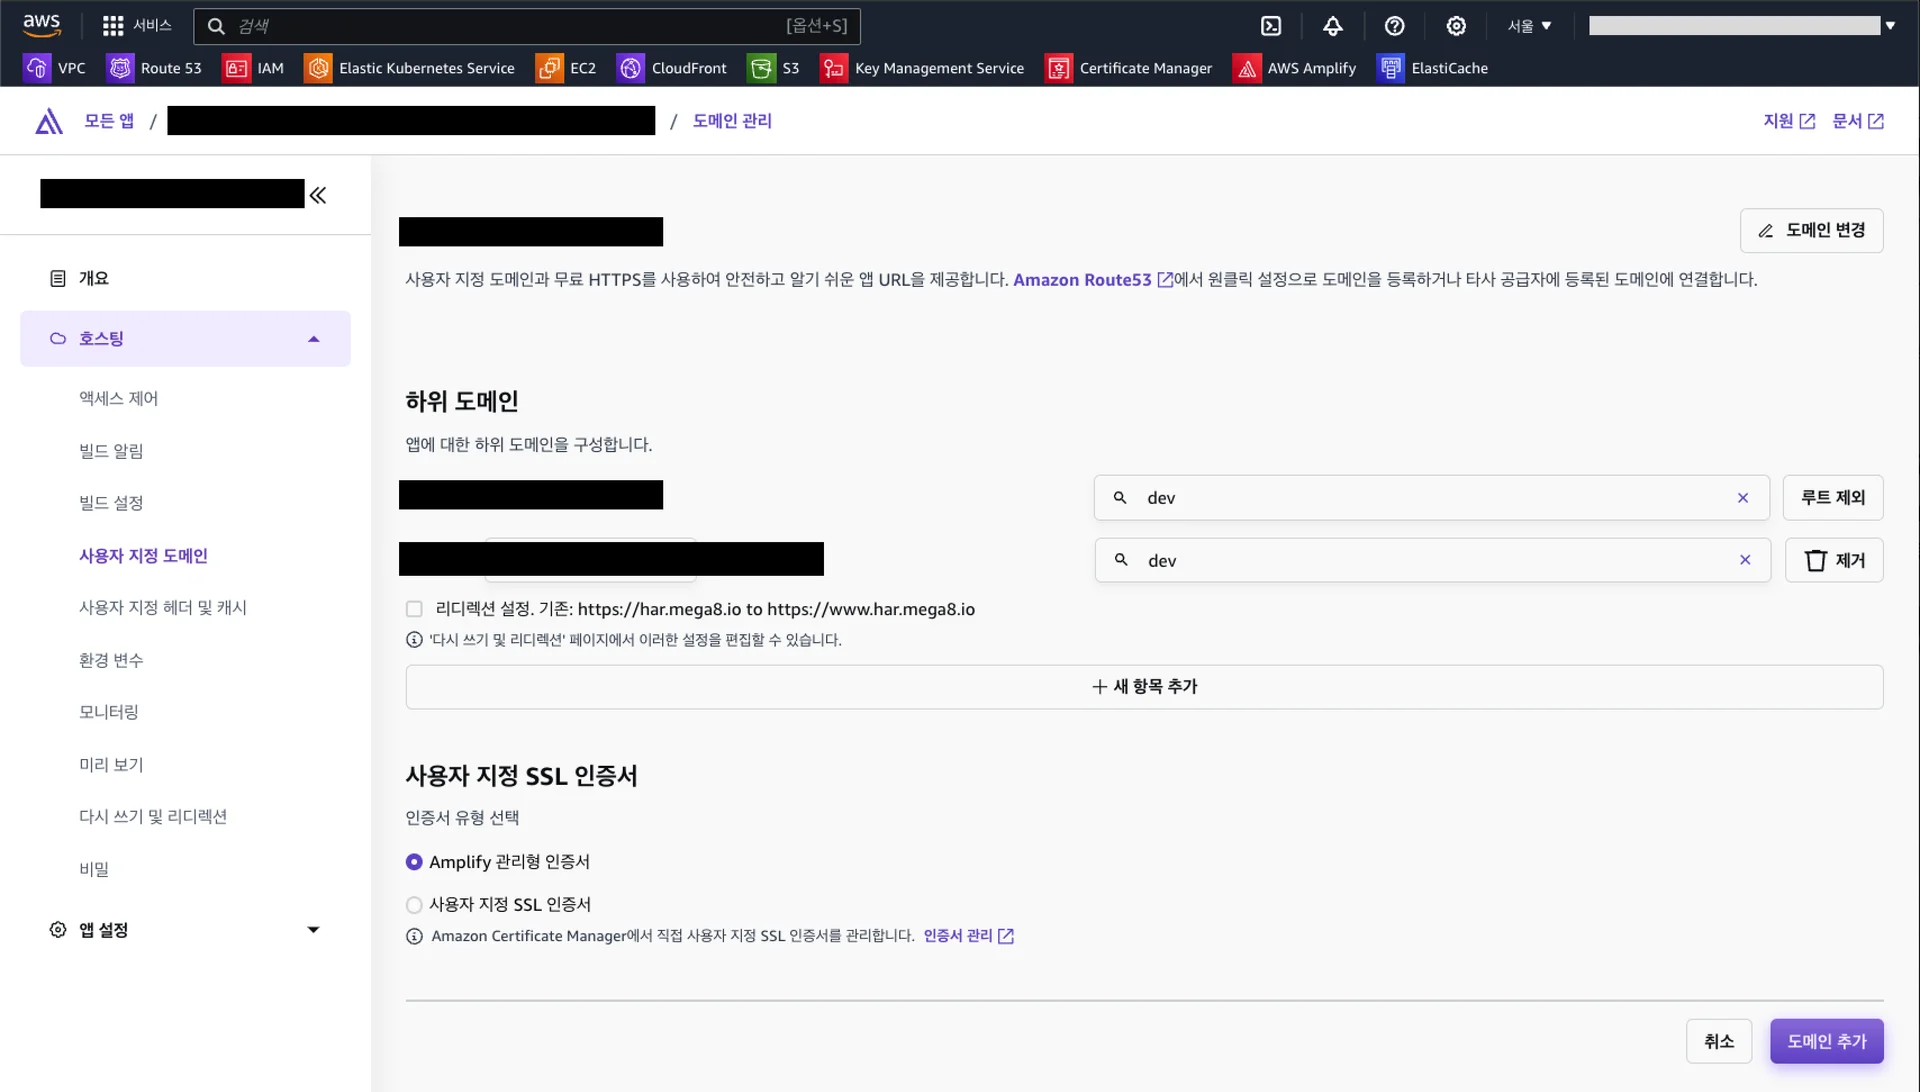The width and height of the screenshot is (1920, 1092).
Task: Open the CloudShell terminal icon
Action: click(x=1271, y=26)
